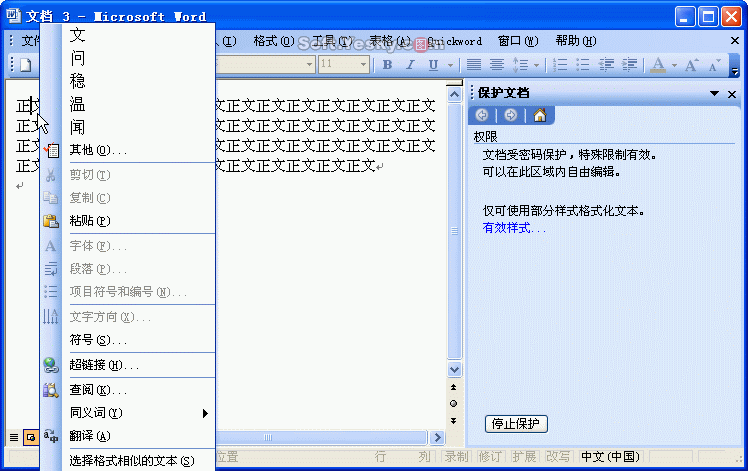This screenshot has height=471, width=748.
Task: Go to task pane Home icon
Action: coord(540,115)
